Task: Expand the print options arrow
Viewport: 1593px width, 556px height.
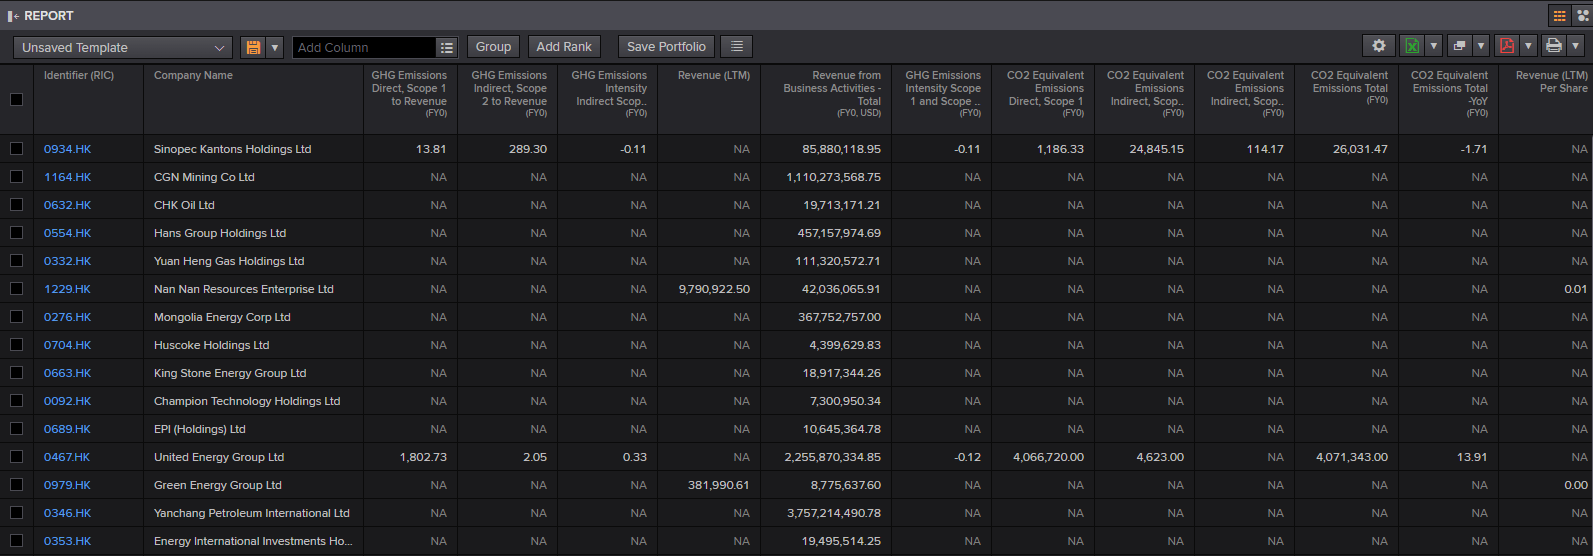Action: [x=1576, y=46]
